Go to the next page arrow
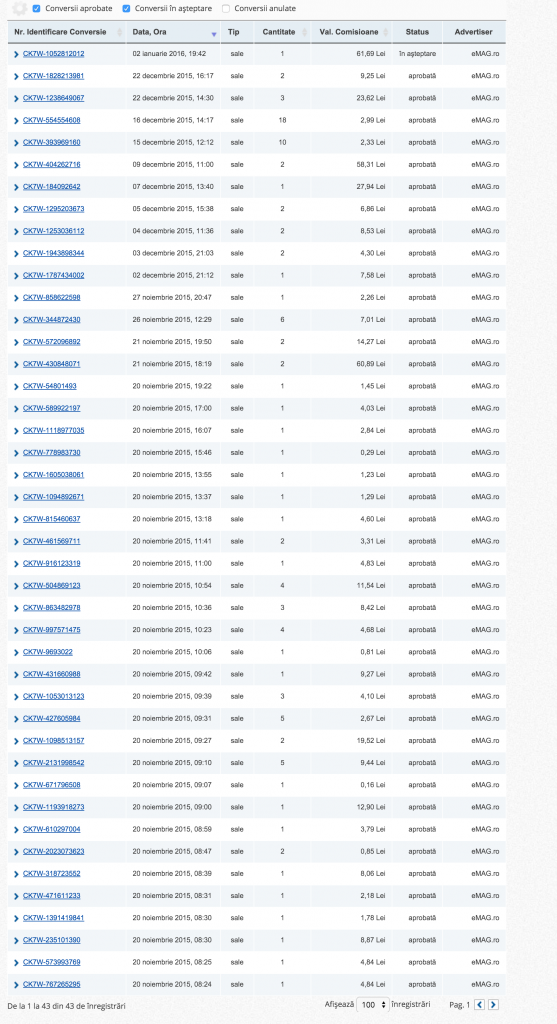Viewport: 557px width, 1024px height. click(493, 1004)
